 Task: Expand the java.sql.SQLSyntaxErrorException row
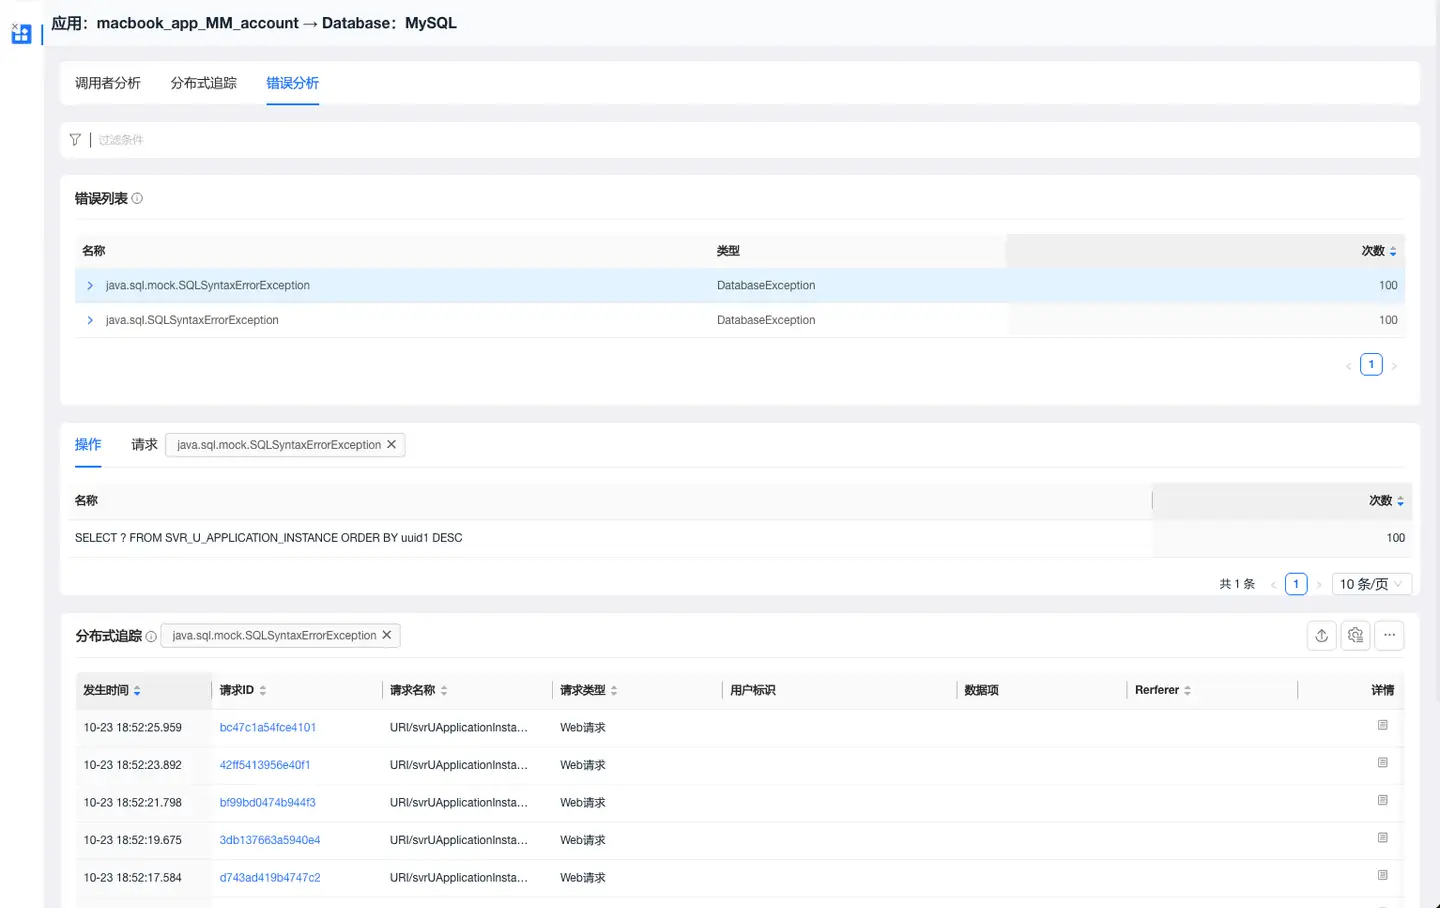[90, 321]
